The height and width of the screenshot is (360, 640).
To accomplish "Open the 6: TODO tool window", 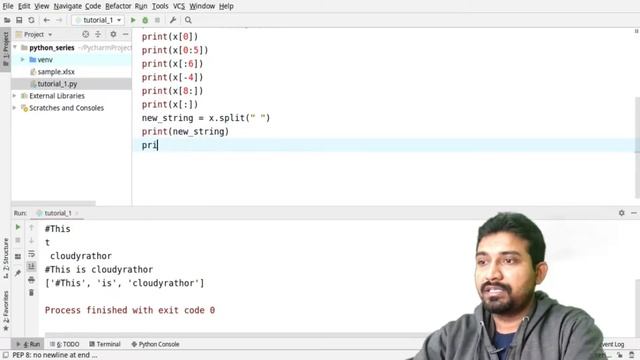I will pyautogui.click(x=64, y=344).
